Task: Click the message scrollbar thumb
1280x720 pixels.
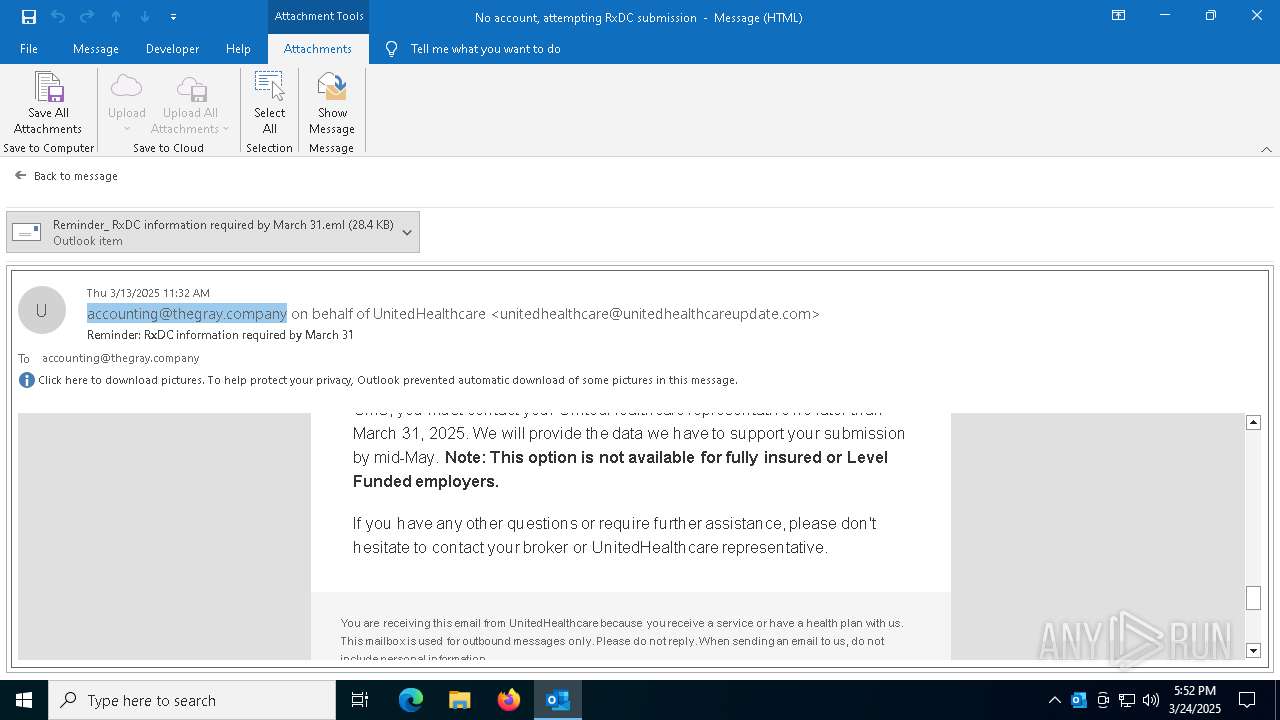Action: pyautogui.click(x=1253, y=597)
